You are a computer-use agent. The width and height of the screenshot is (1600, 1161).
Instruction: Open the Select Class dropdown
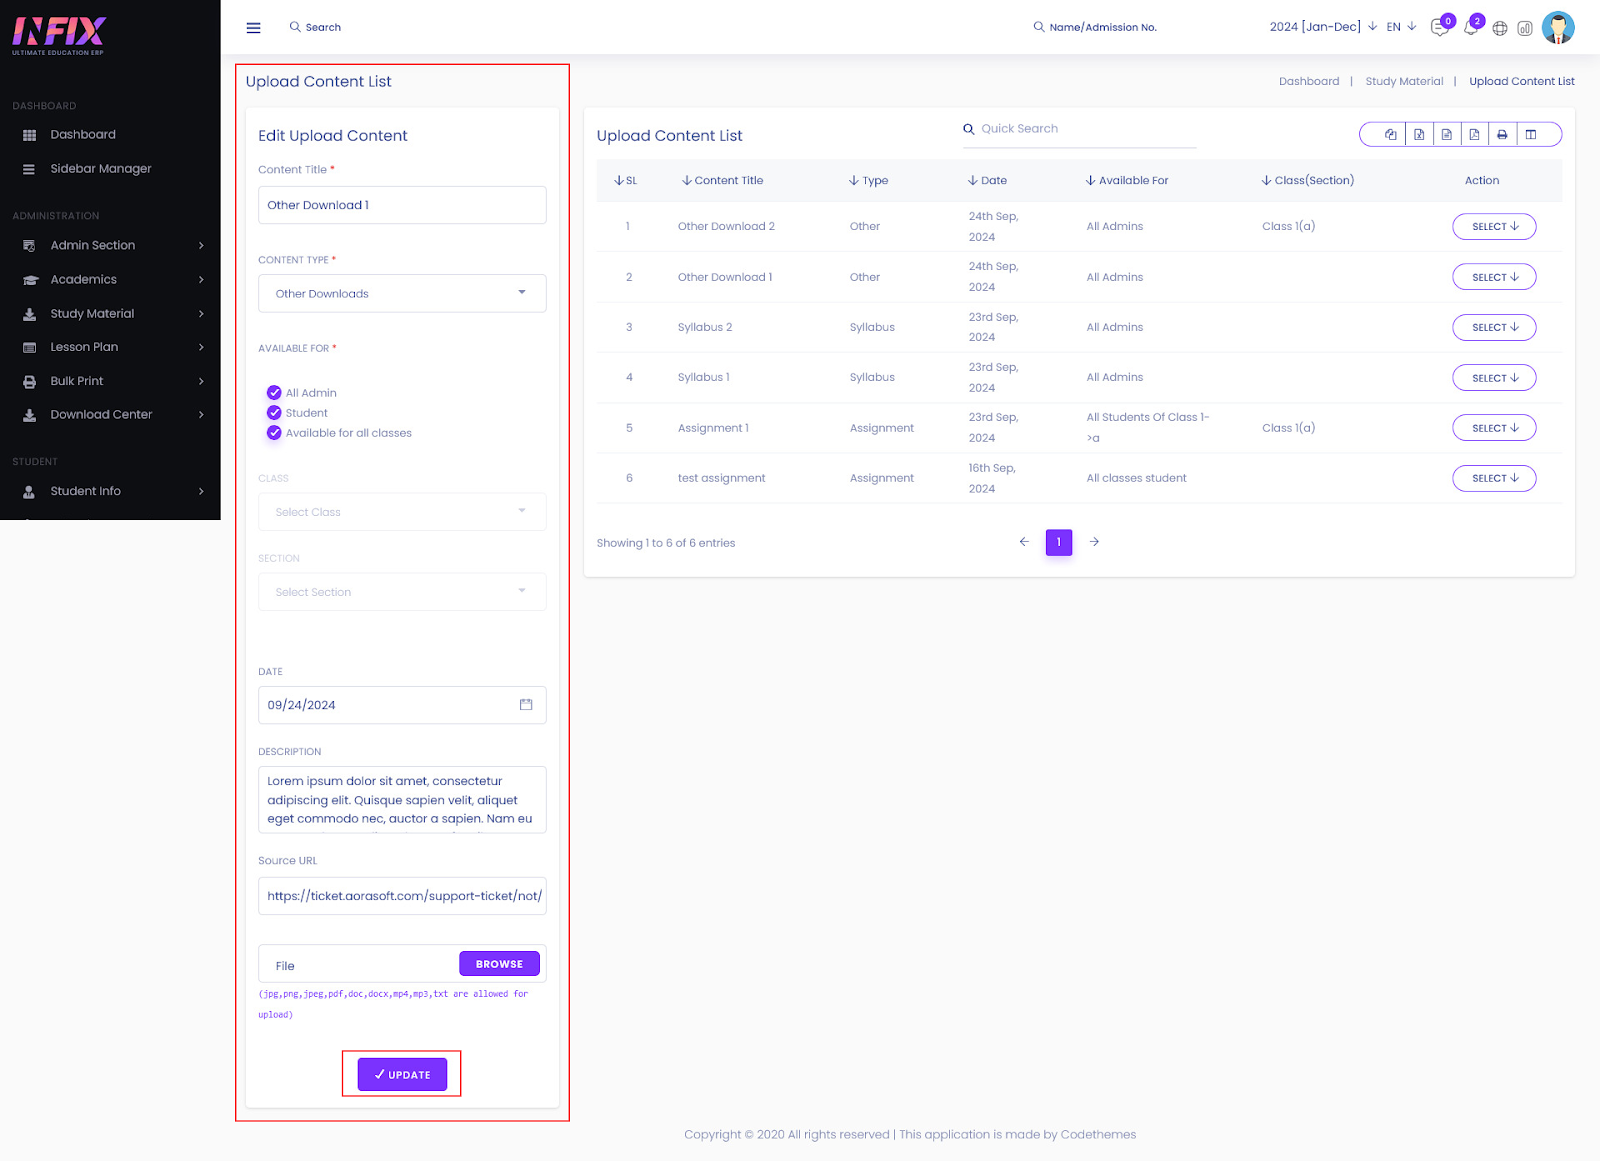[402, 512]
